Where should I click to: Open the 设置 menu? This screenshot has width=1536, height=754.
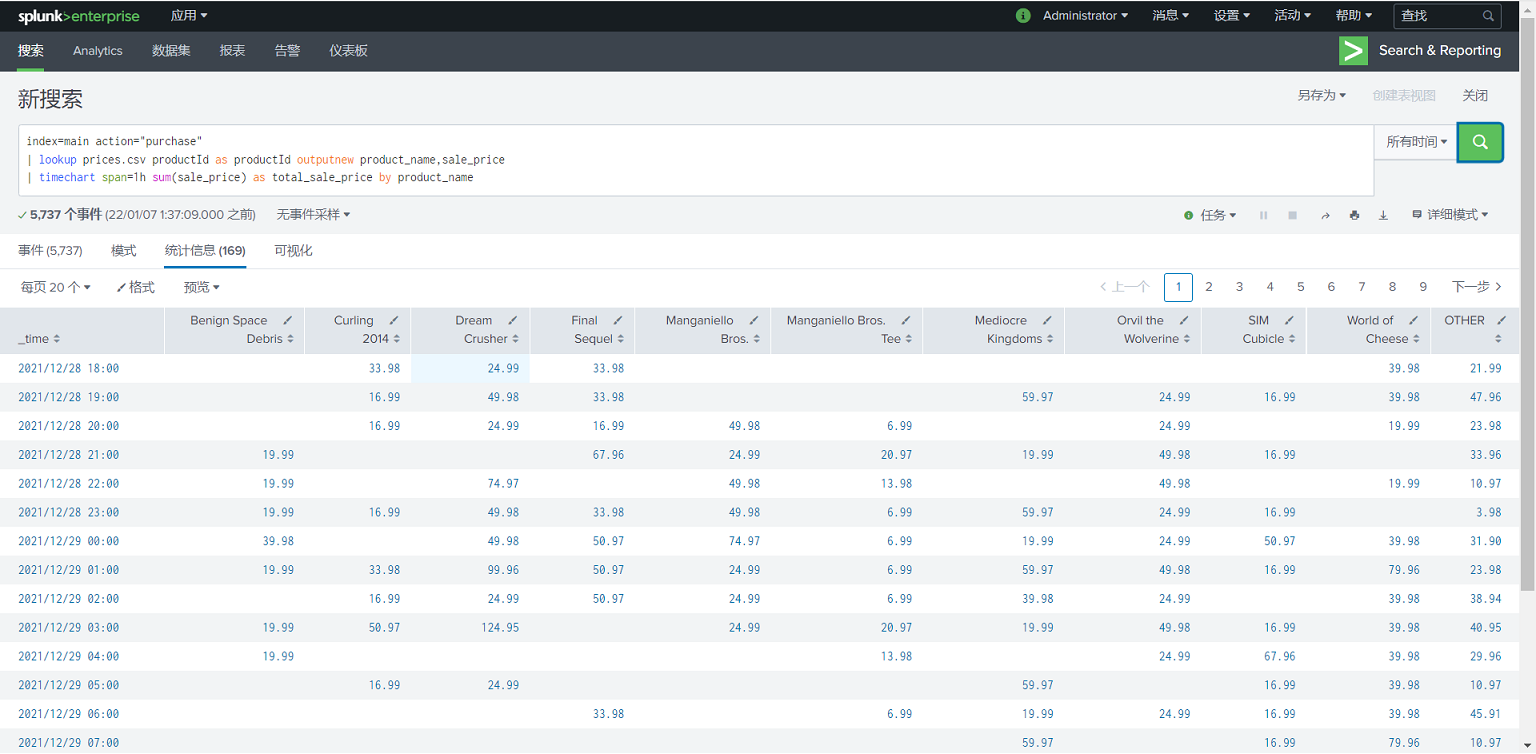[x=1232, y=15]
